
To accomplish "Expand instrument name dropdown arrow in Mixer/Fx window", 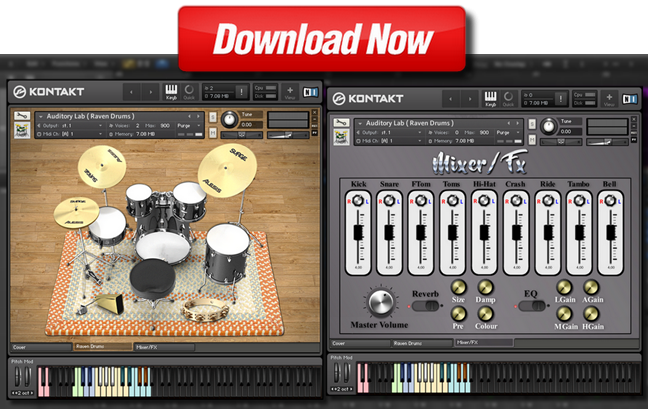I will (x=360, y=124).
